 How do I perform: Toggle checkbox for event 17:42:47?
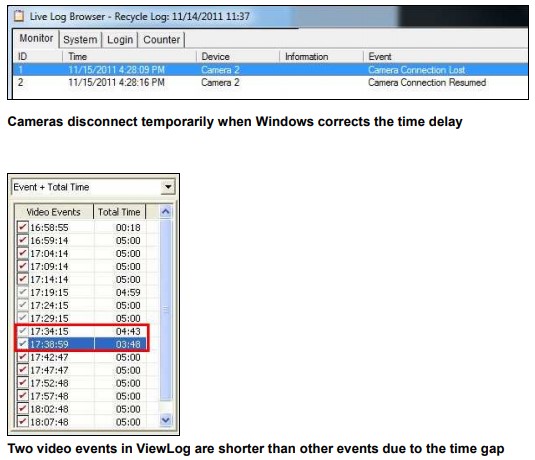23,357
